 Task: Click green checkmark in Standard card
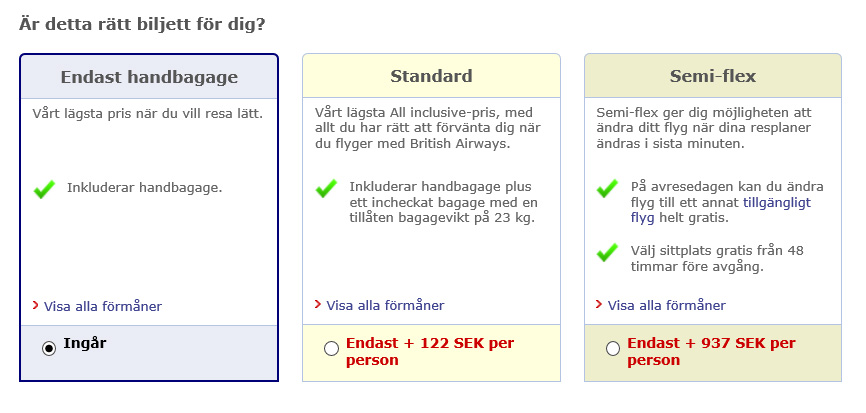[326, 189]
